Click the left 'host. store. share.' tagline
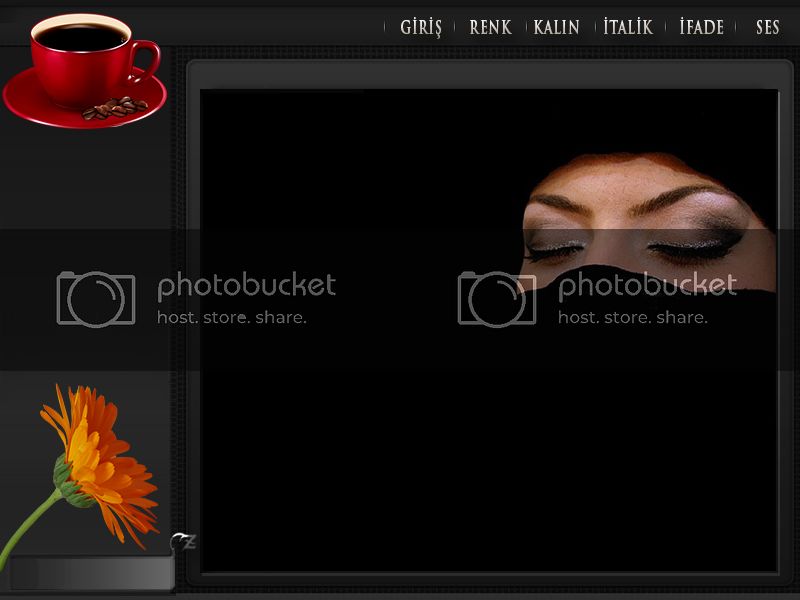The image size is (800, 600). (x=231, y=318)
